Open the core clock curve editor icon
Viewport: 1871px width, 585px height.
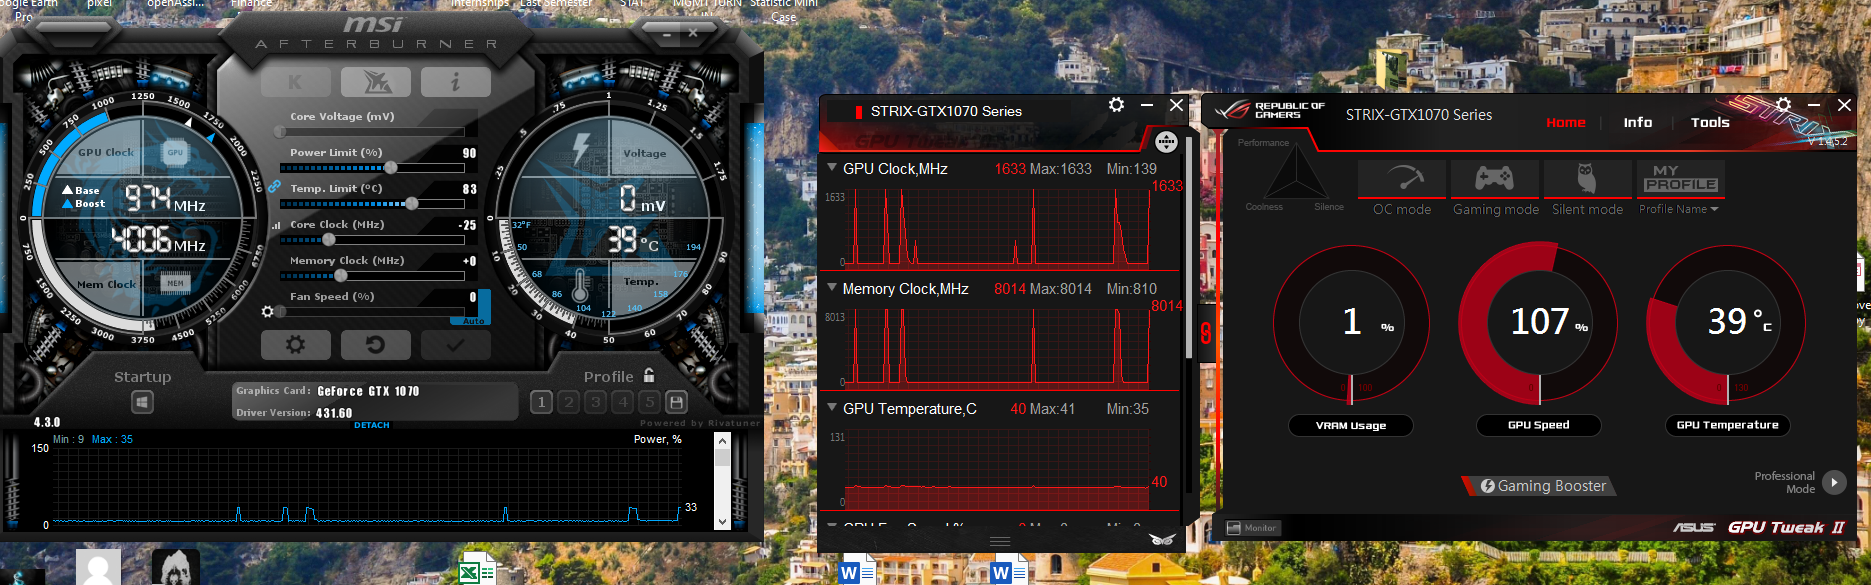[276, 225]
